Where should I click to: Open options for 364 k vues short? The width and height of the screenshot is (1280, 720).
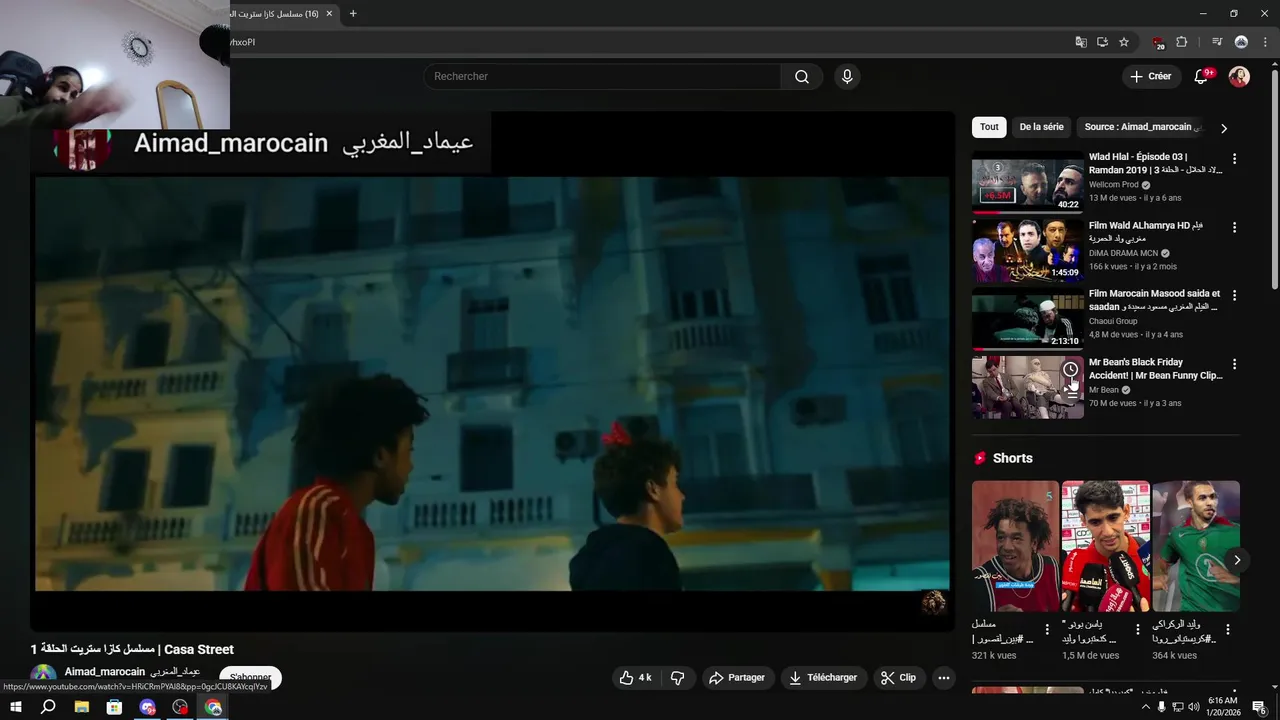1227,630
